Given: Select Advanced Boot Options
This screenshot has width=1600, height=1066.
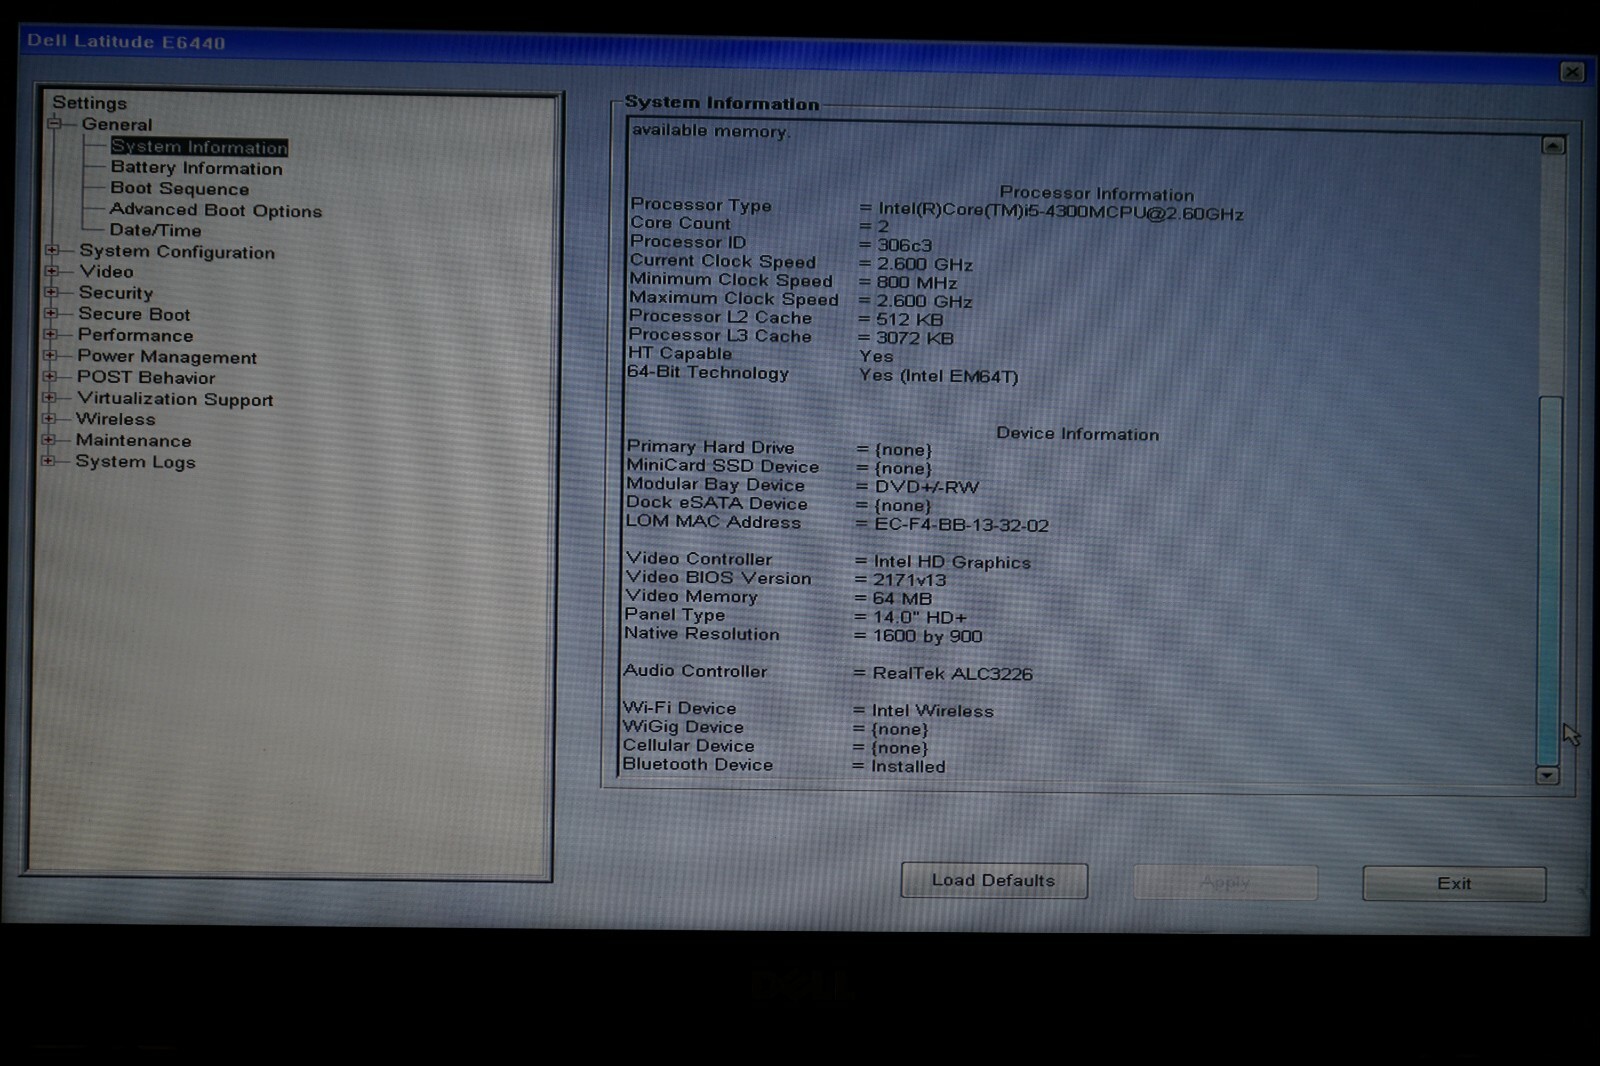Looking at the screenshot, I should [215, 210].
